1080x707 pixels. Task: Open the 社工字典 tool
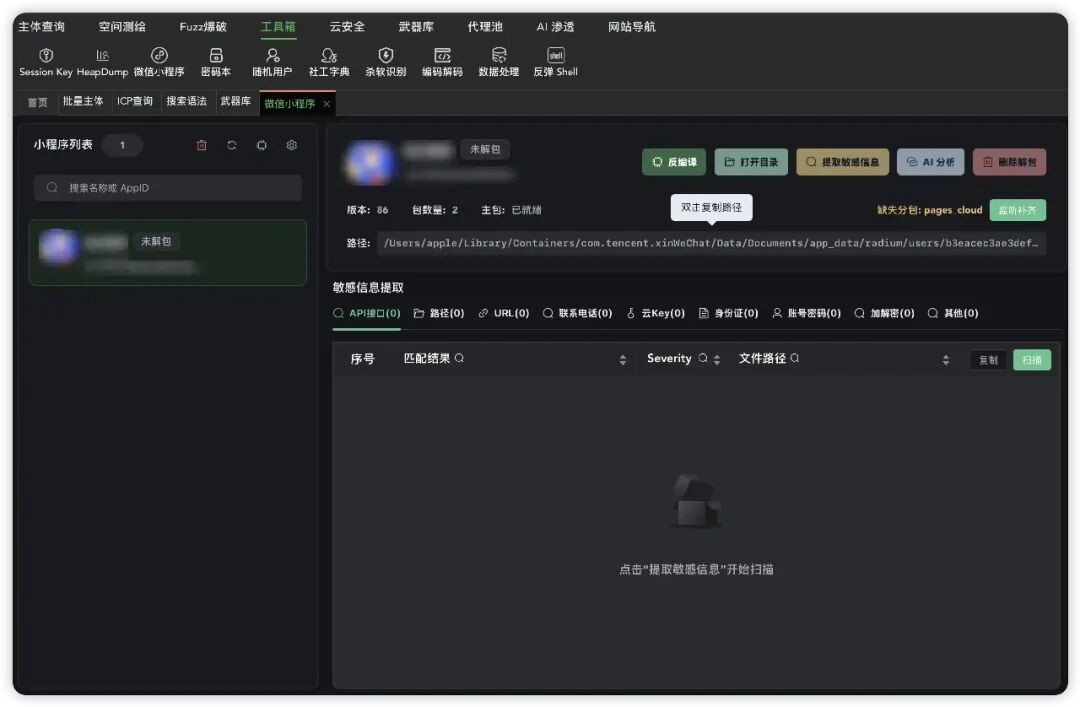coord(329,62)
